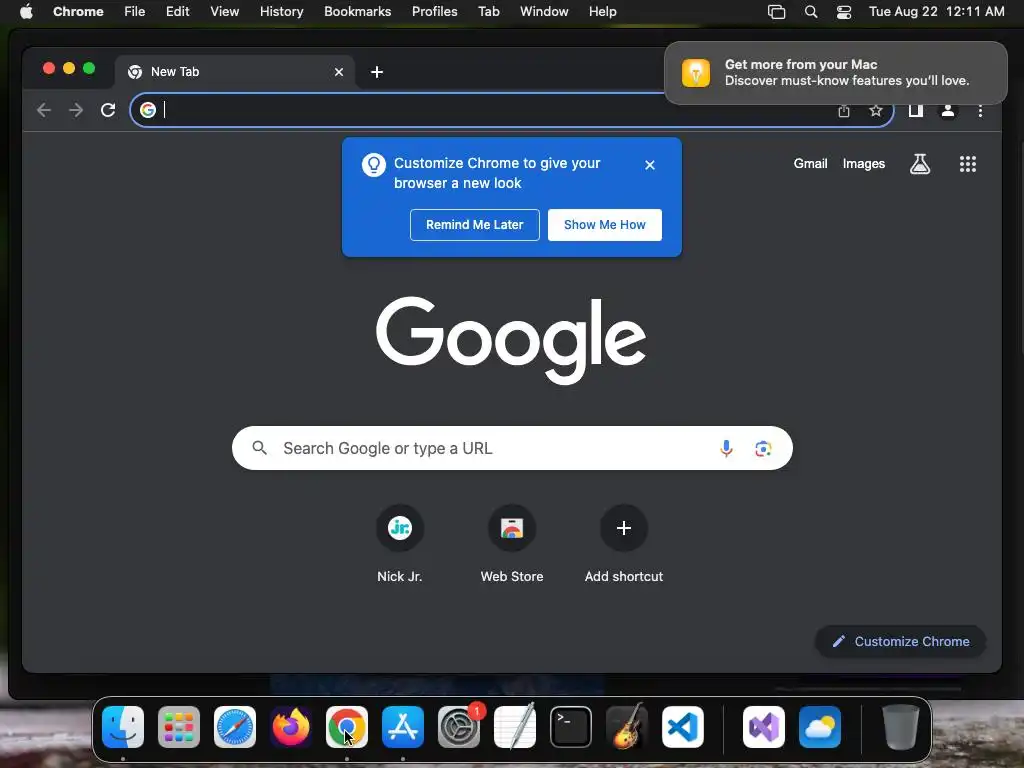Open Visual Studio (purple) from the dock
The image size is (1024, 768).
(x=764, y=727)
